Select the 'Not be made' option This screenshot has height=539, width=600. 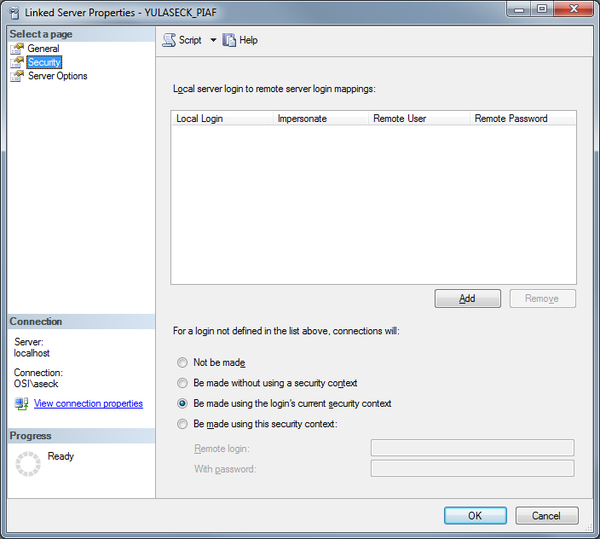(182, 362)
